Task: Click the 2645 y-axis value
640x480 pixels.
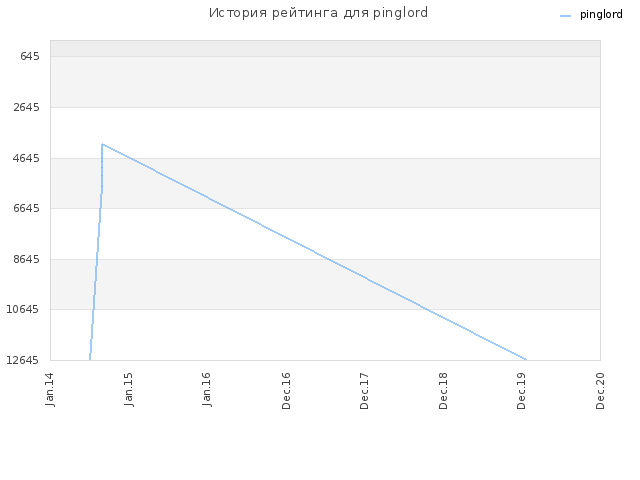Action: (x=27, y=107)
